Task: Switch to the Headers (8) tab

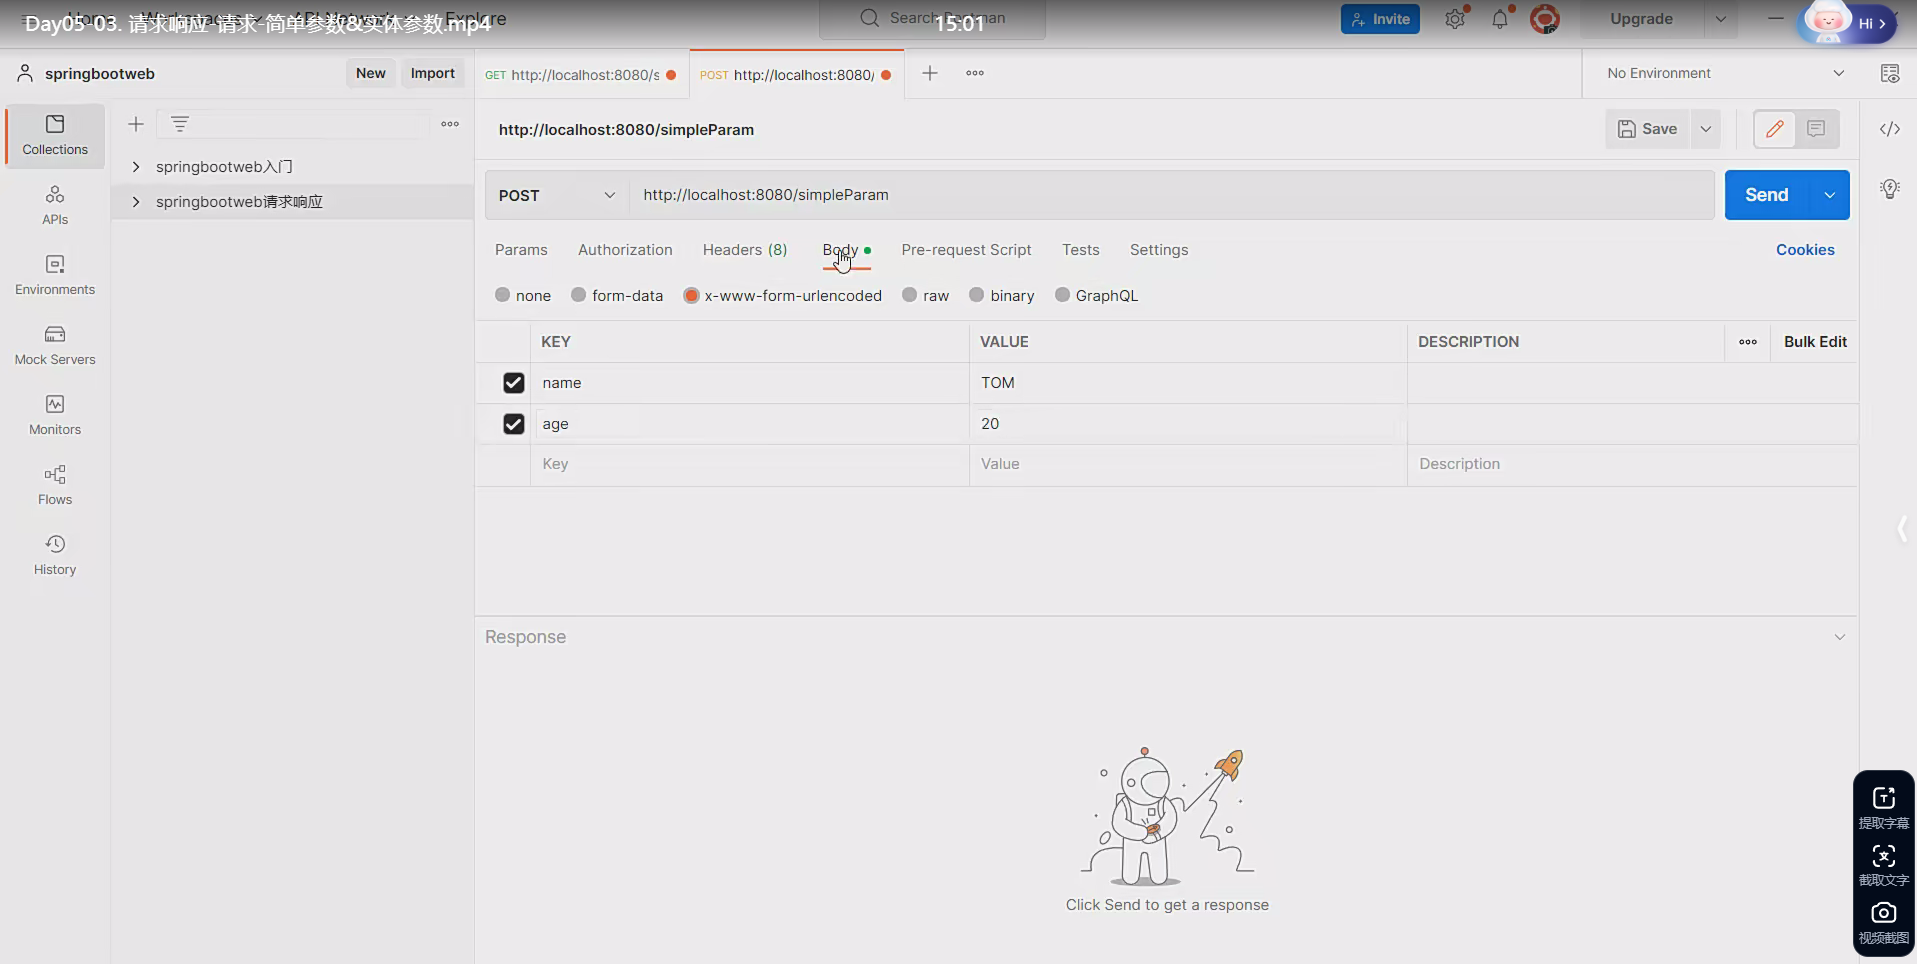Action: 745,250
